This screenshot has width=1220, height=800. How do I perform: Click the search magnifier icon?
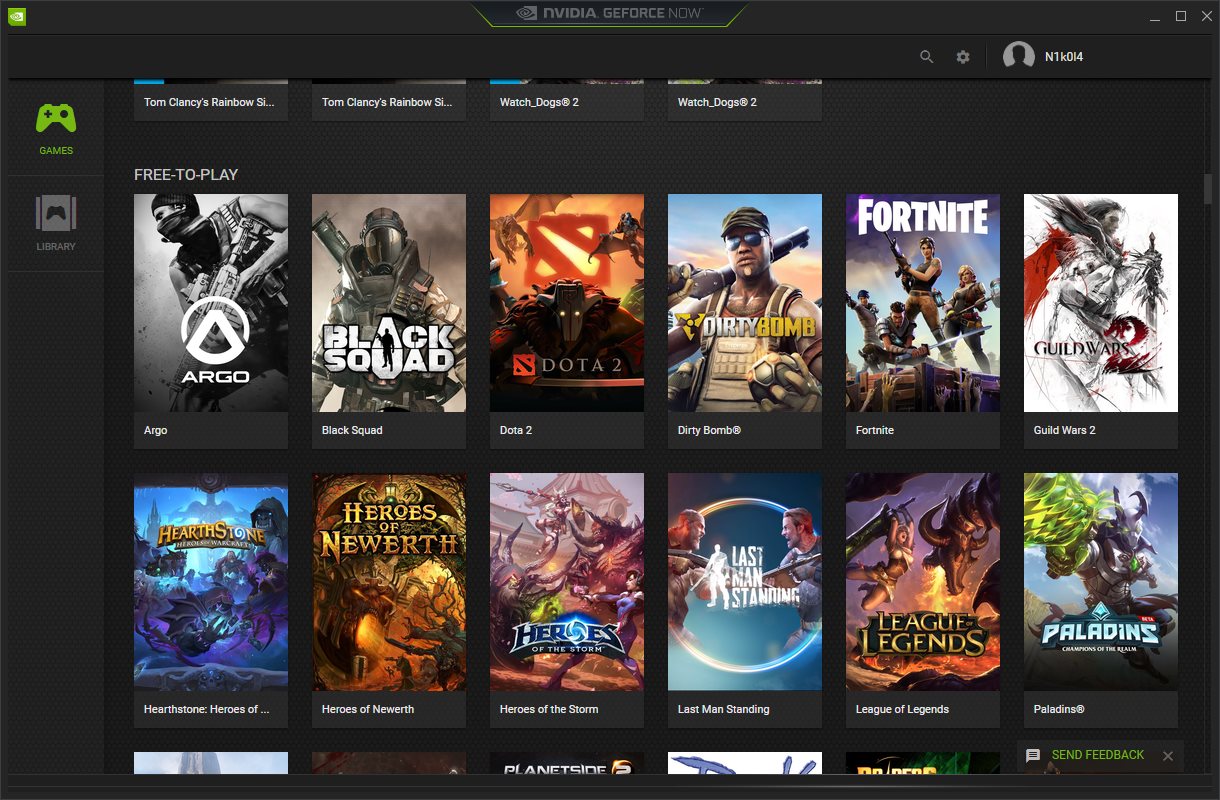926,57
